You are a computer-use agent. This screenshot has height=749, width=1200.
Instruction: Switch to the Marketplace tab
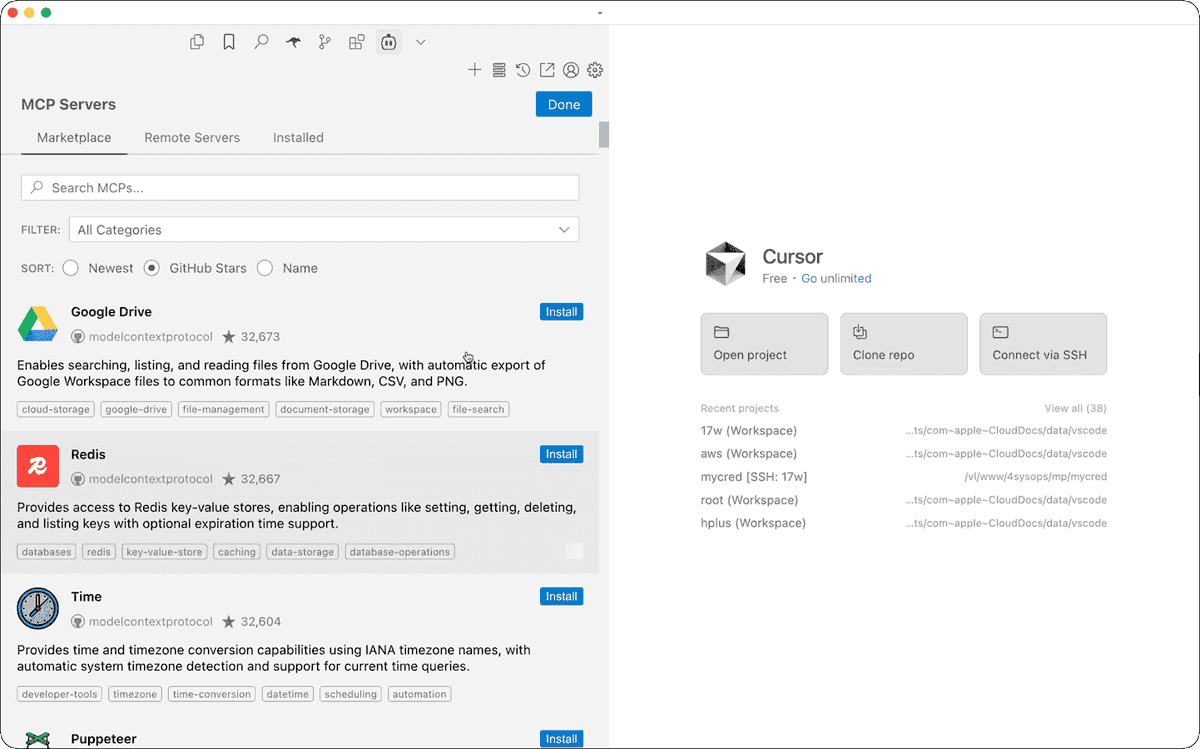tap(74, 138)
